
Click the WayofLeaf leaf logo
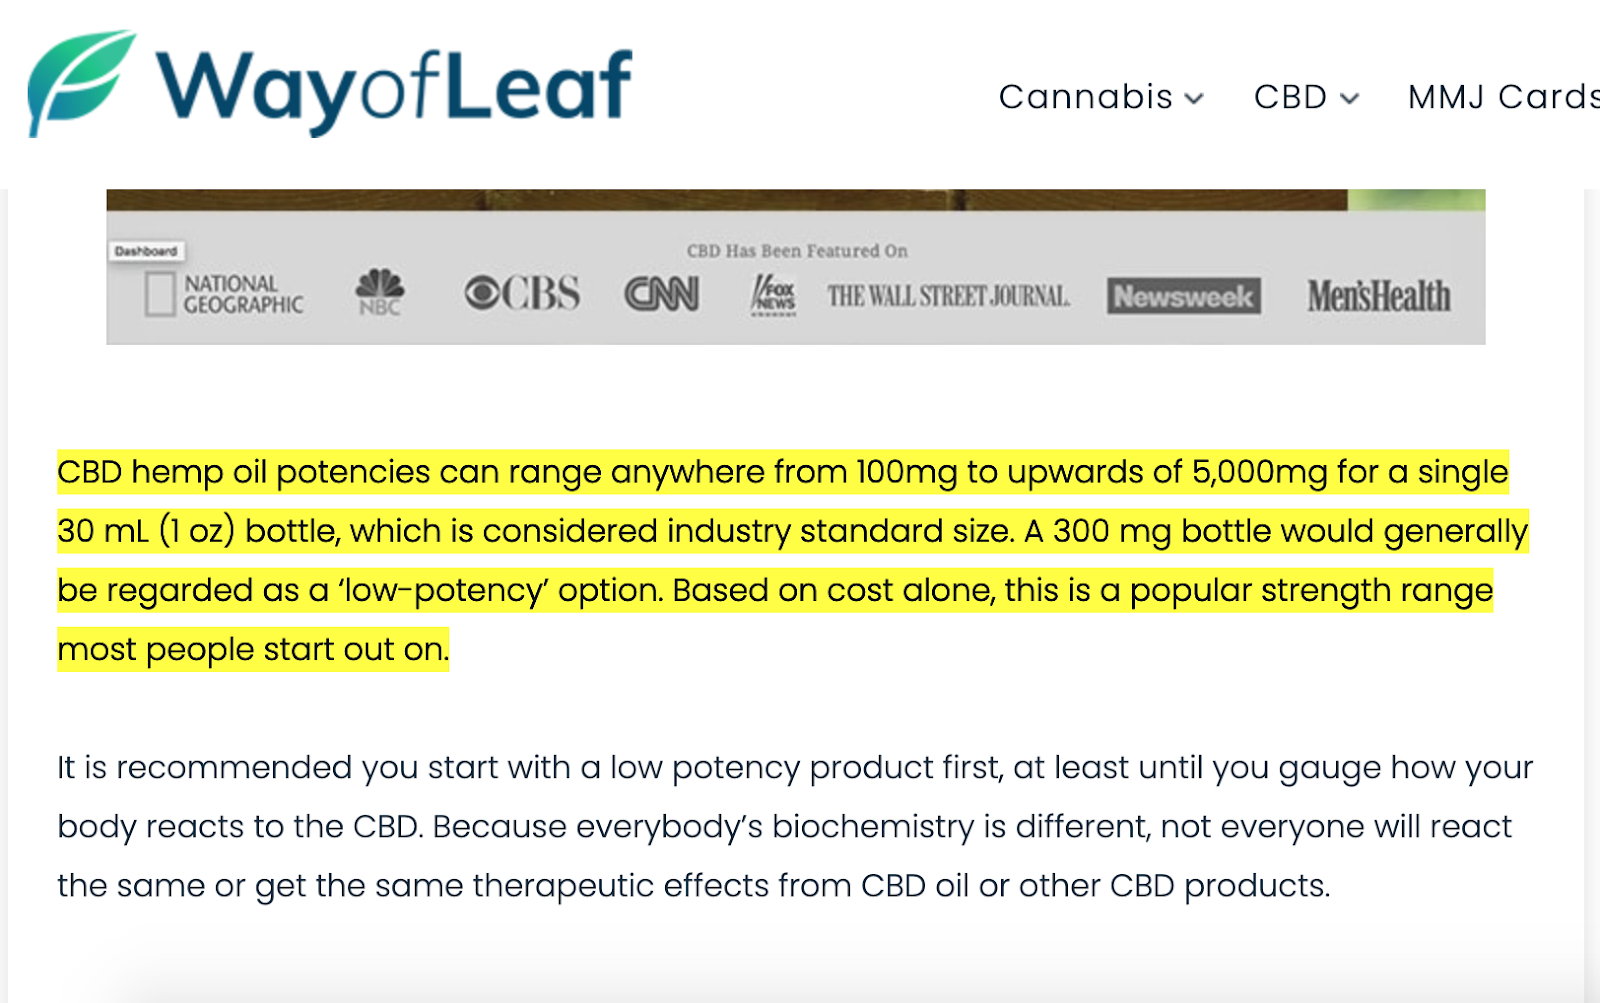80,83
